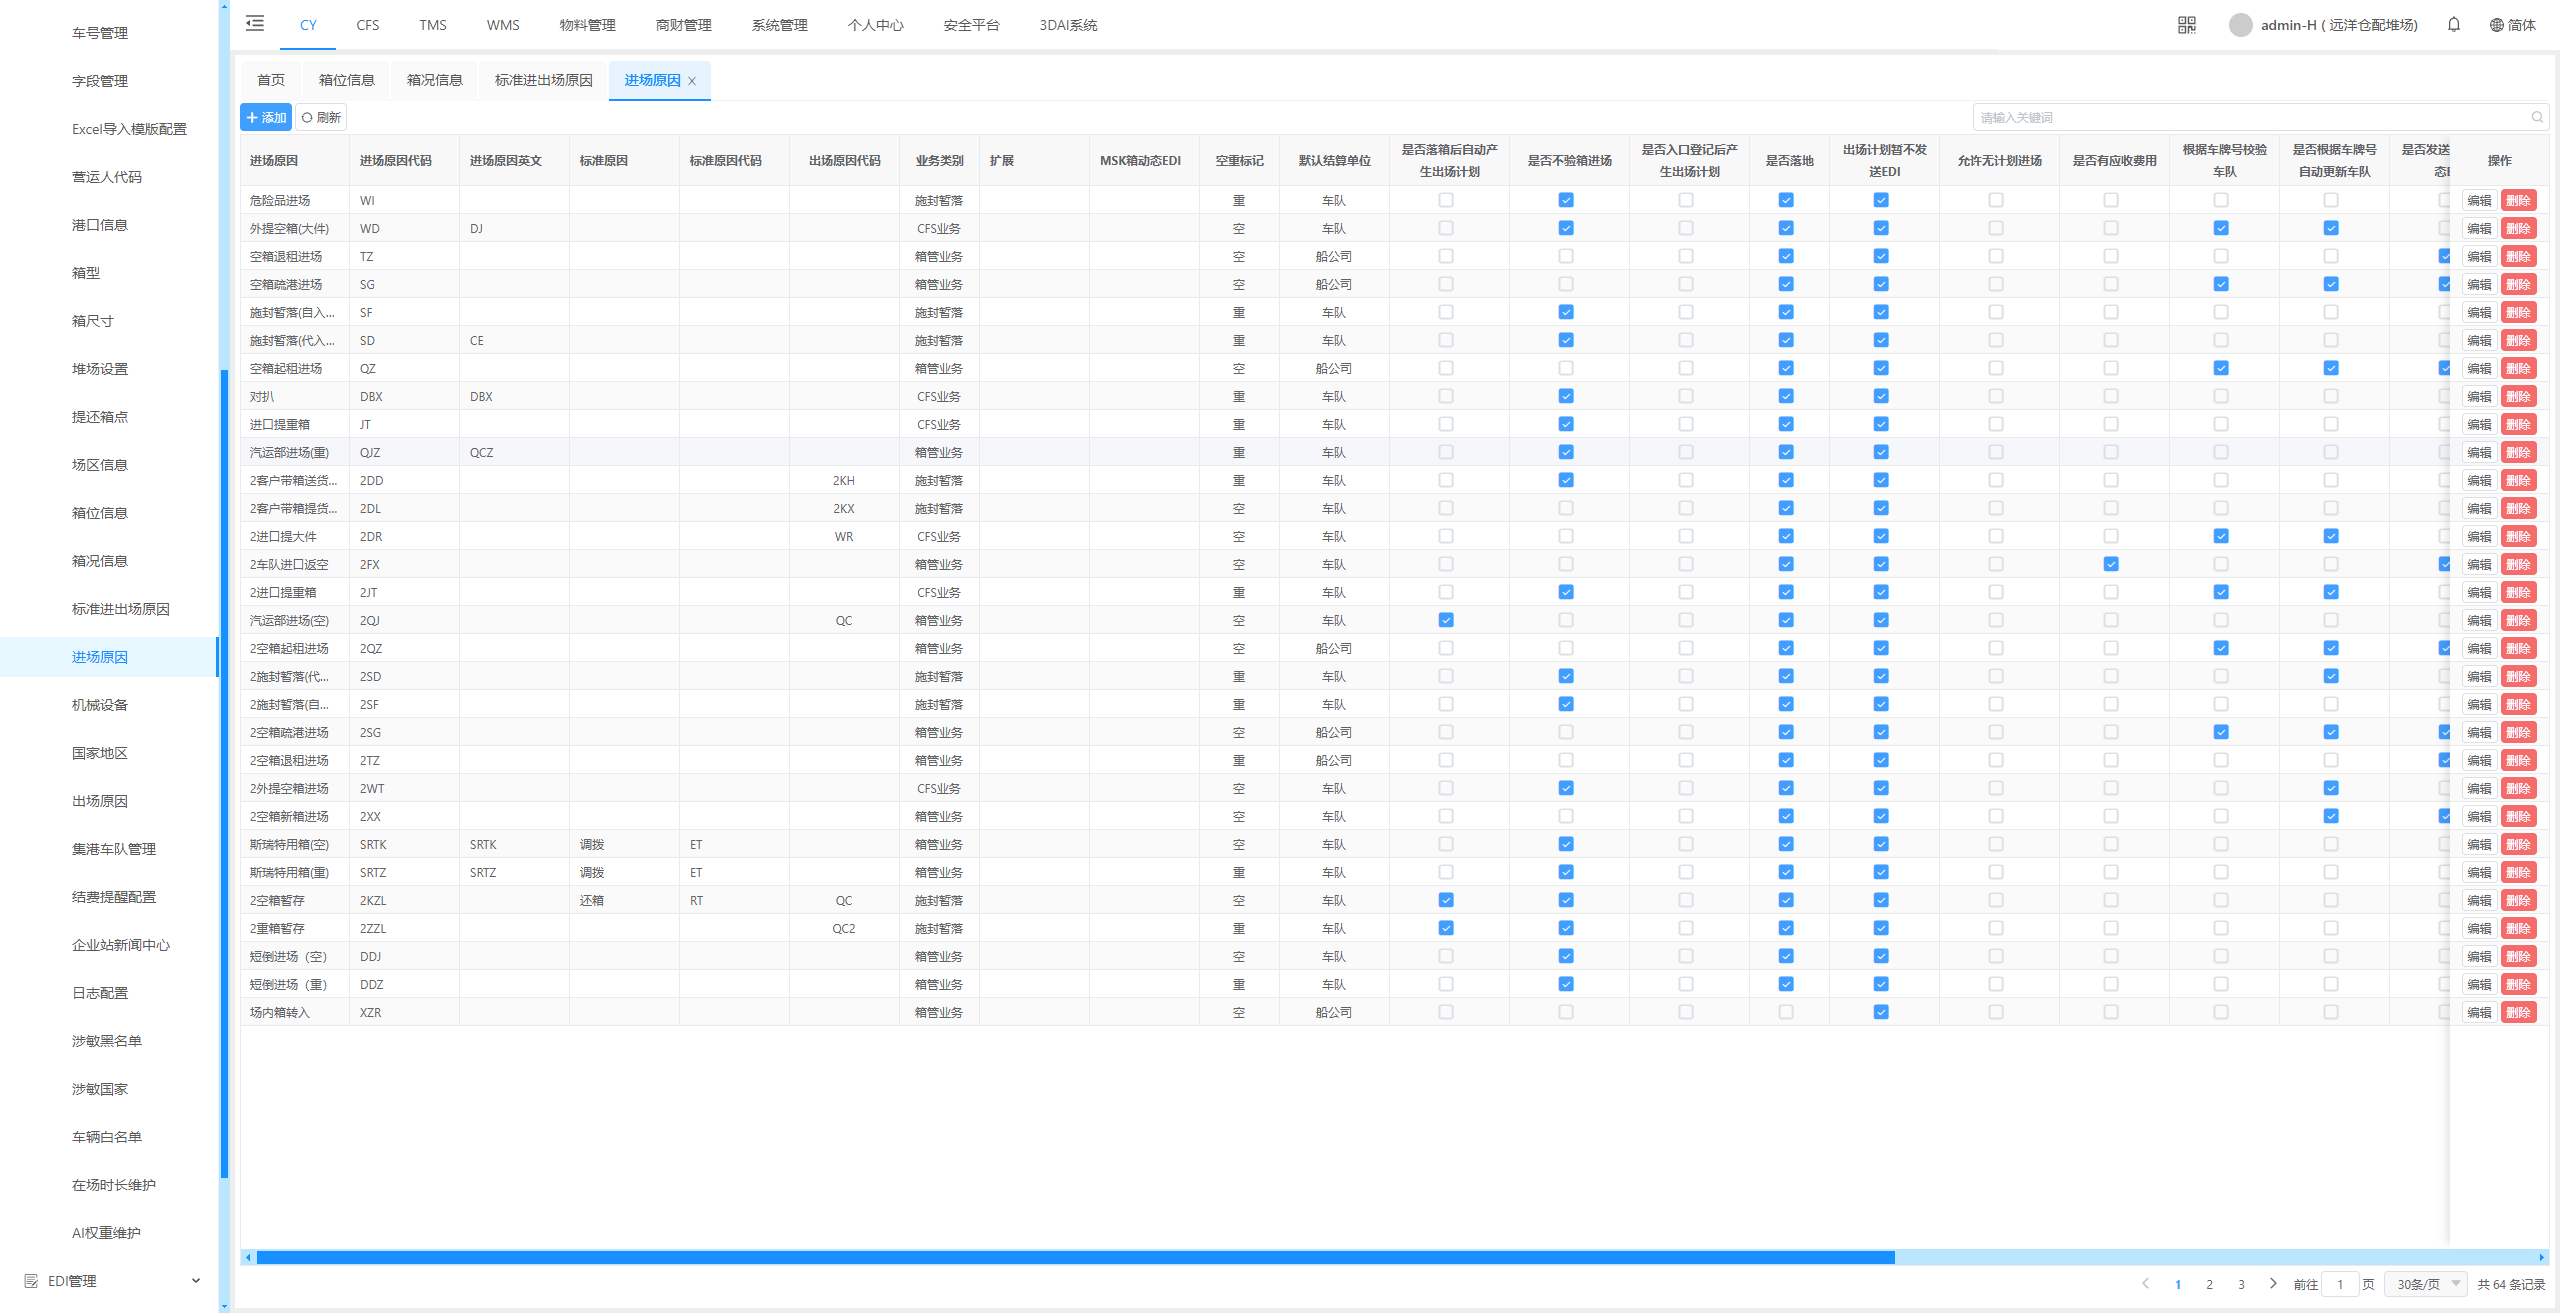
Task: Toggle 是否落箱后自动产生出场计划 for 2空箱暂存
Action: point(1446,901)
